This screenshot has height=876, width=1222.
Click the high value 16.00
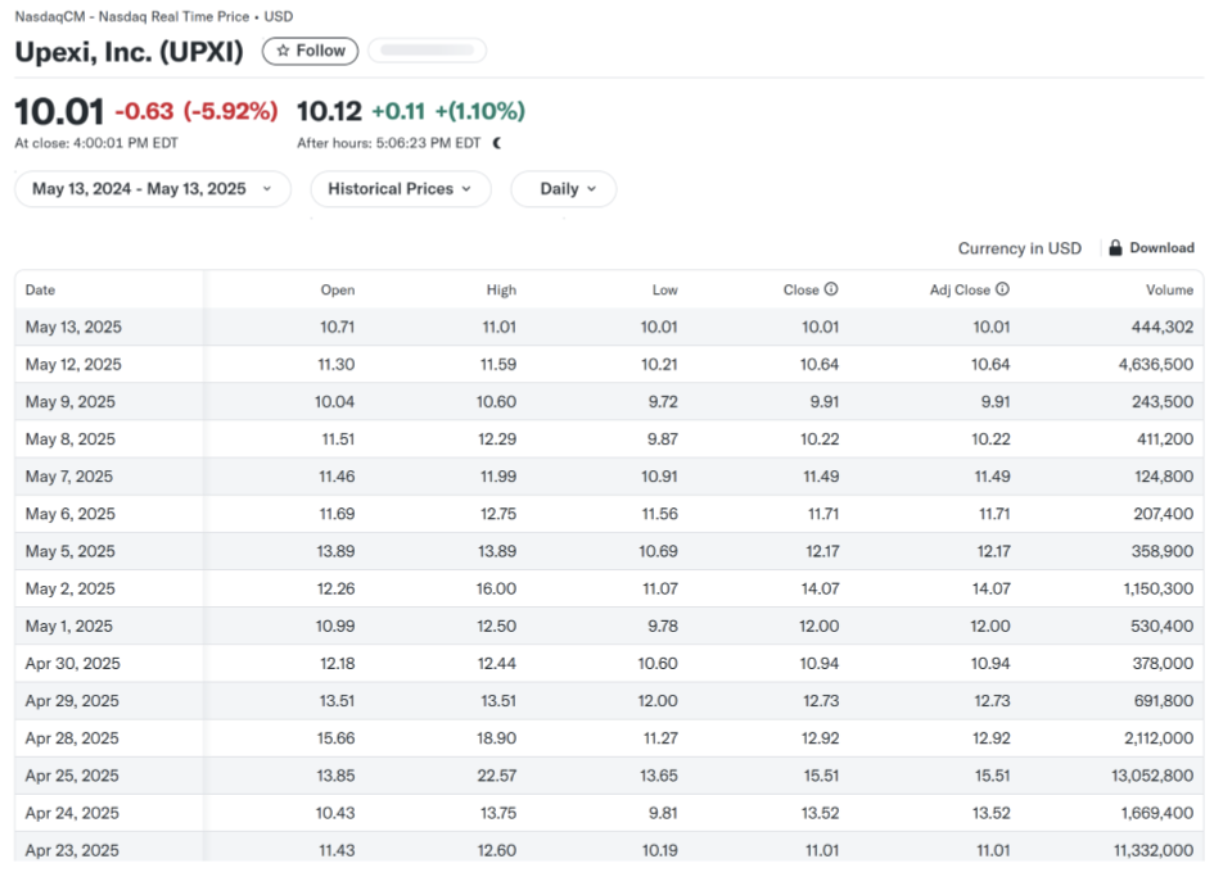point(498,589)
